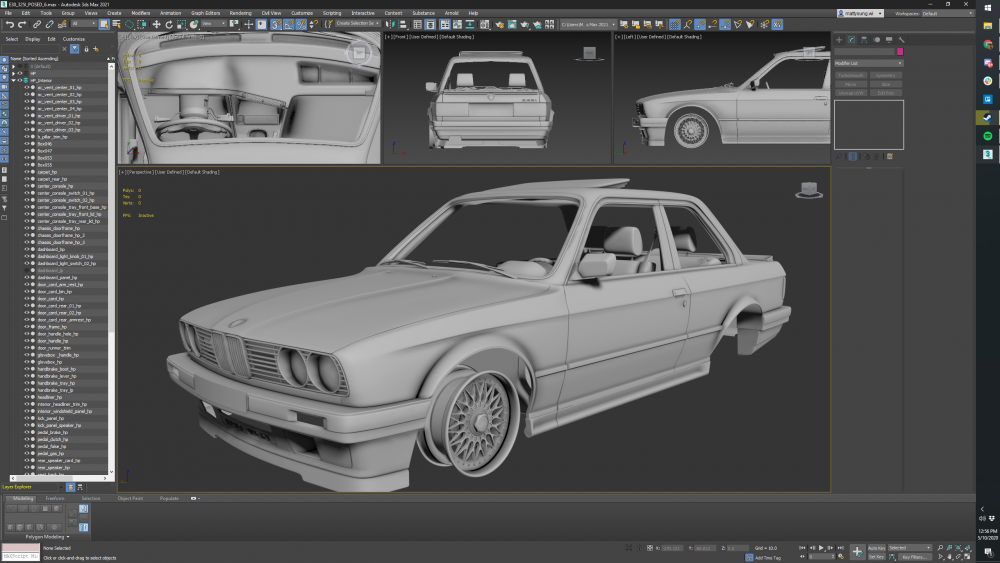Toggle eye icon for pedal_brake_hp
Image resolution: width=1000 pixels, height=563 pixels.
(x=27, y=432)
